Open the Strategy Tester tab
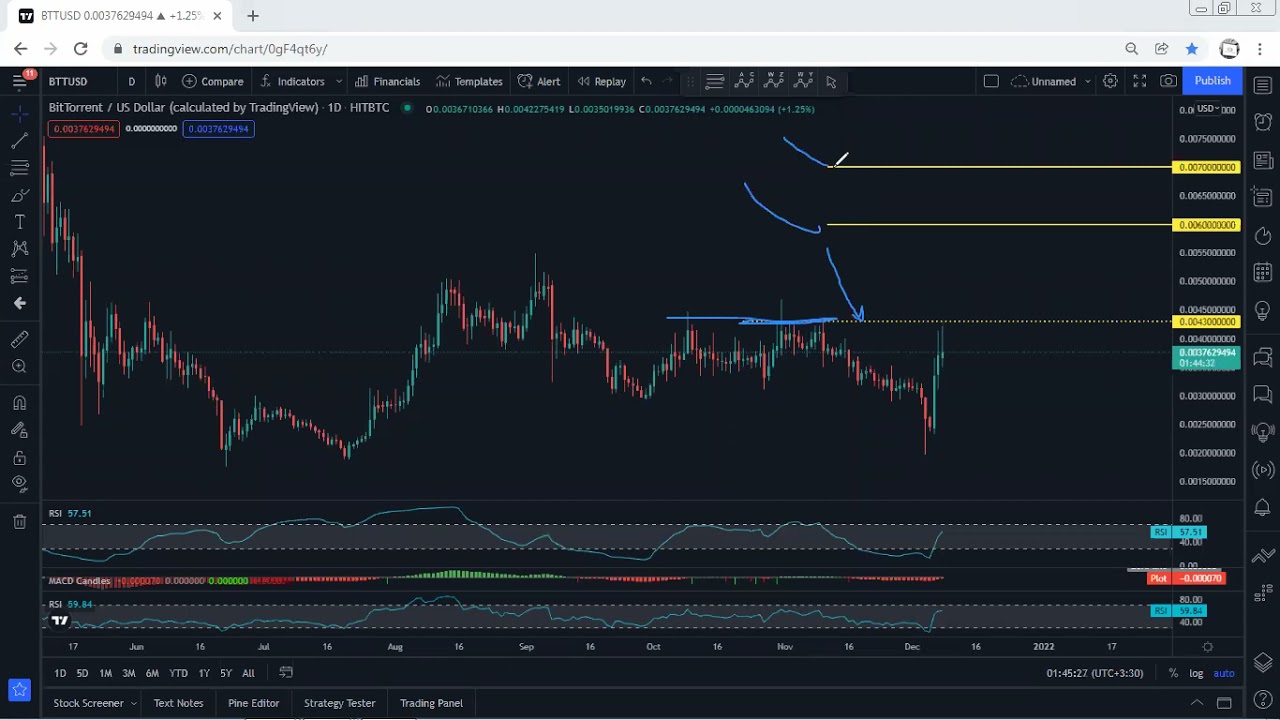Viewport: 1280px width, 720px height. (x=339, y=703)
